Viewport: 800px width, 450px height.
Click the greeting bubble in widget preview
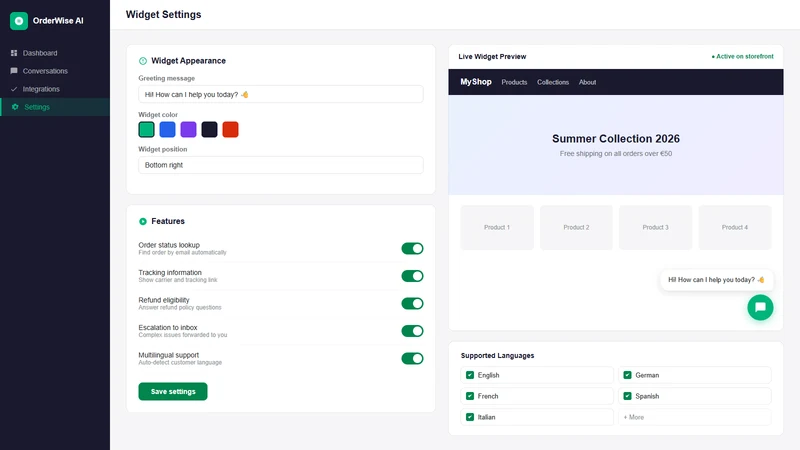pyautogui.click(x=717, y=280)
